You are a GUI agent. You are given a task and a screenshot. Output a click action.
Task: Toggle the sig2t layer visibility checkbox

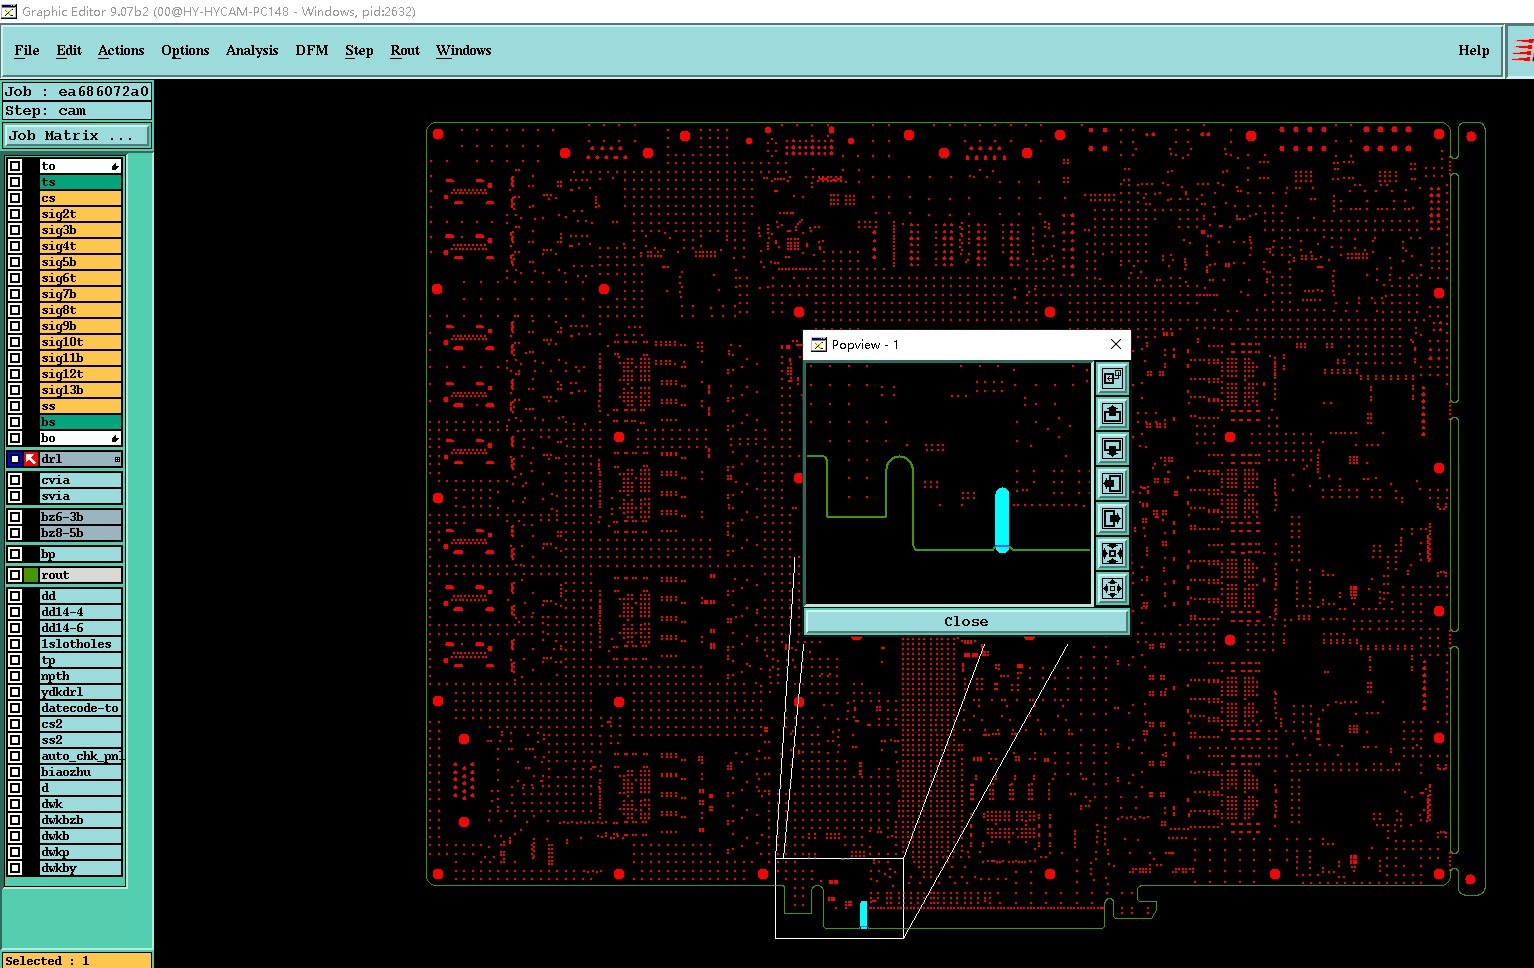click(x=15, y=214)
